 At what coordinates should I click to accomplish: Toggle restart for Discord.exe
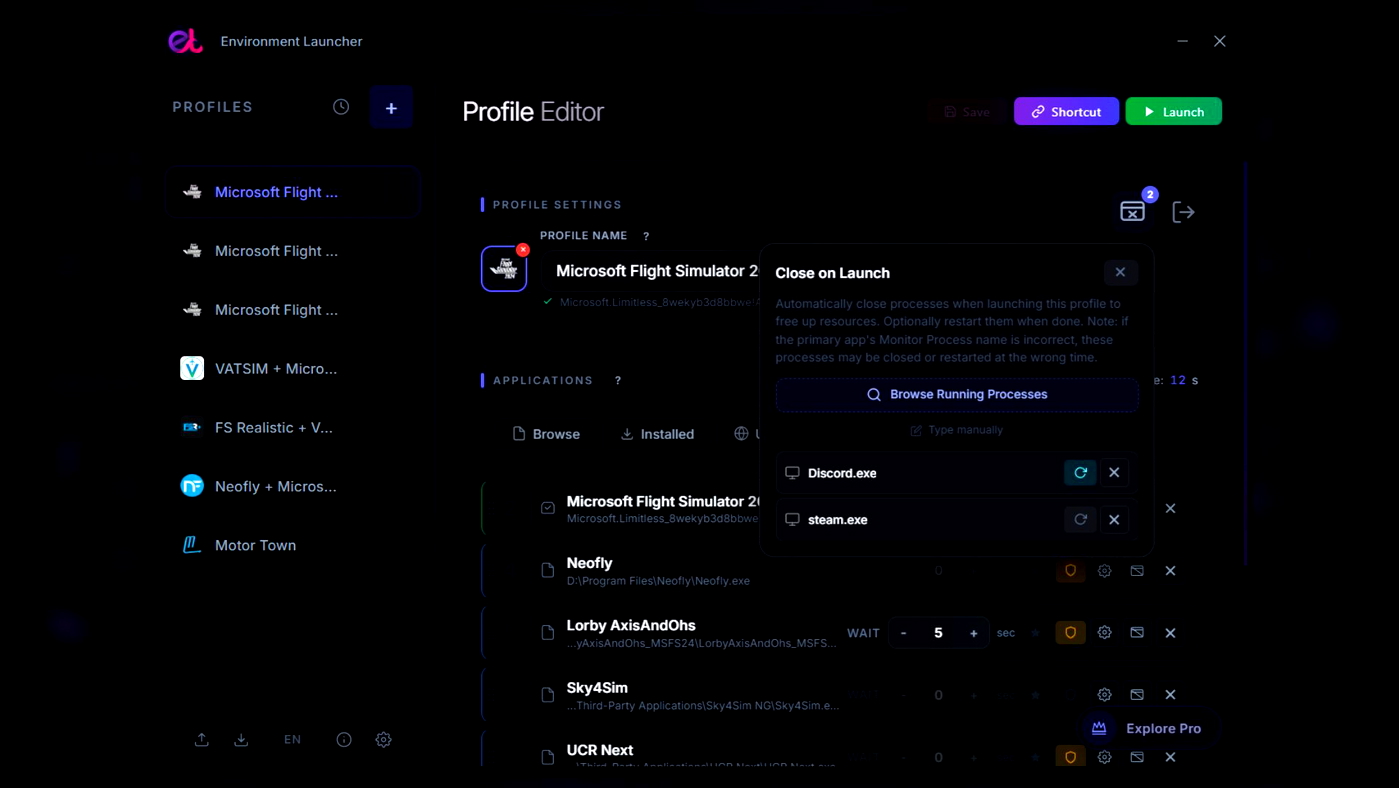coord(1080,473)
